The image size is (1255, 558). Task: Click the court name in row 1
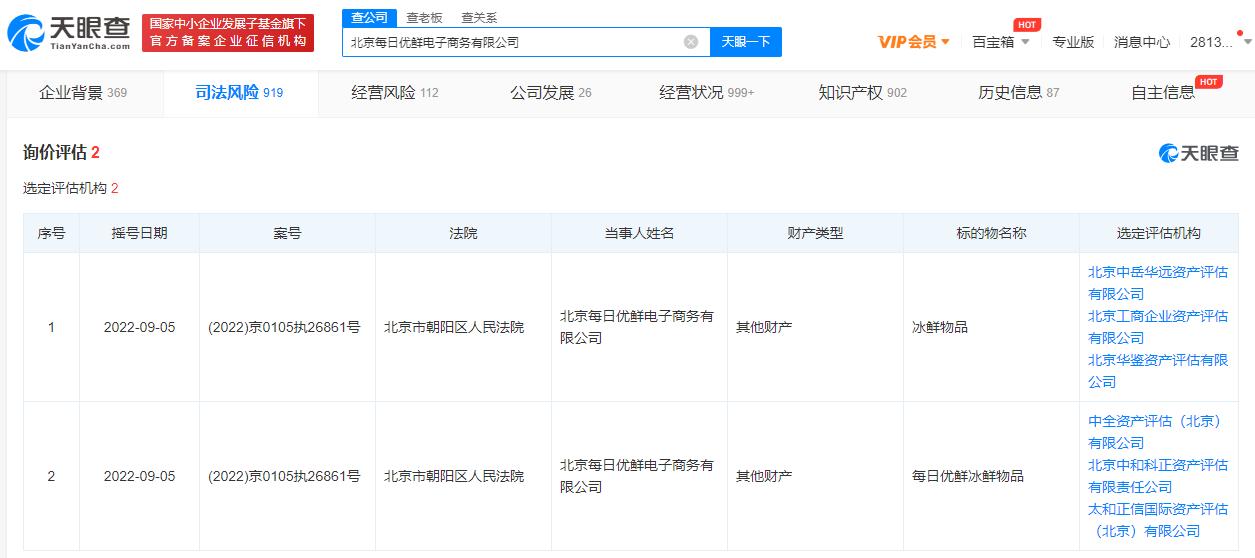(454, 327)
